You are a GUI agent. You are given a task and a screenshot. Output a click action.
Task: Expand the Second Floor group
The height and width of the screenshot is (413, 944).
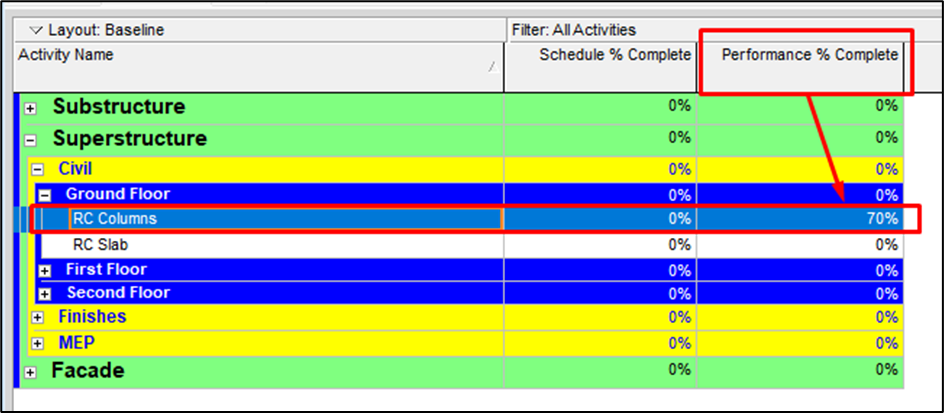44,294
